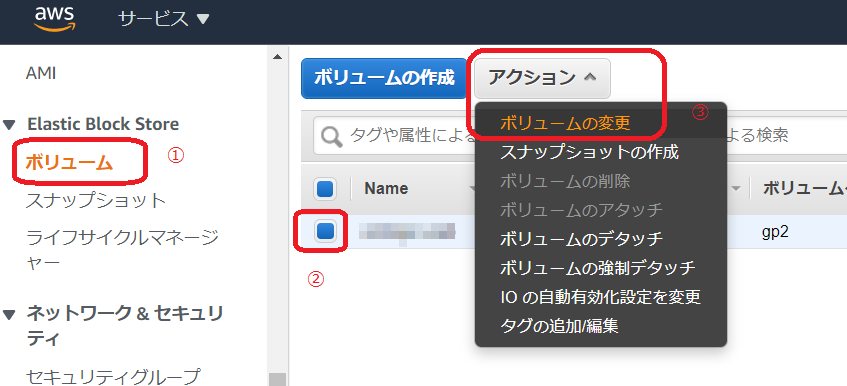Image resolution: width=847 pixels, height=386 pixels.
Task: Uncheck the gp2 volume row checkbox
Action: [x=326, y=231]
